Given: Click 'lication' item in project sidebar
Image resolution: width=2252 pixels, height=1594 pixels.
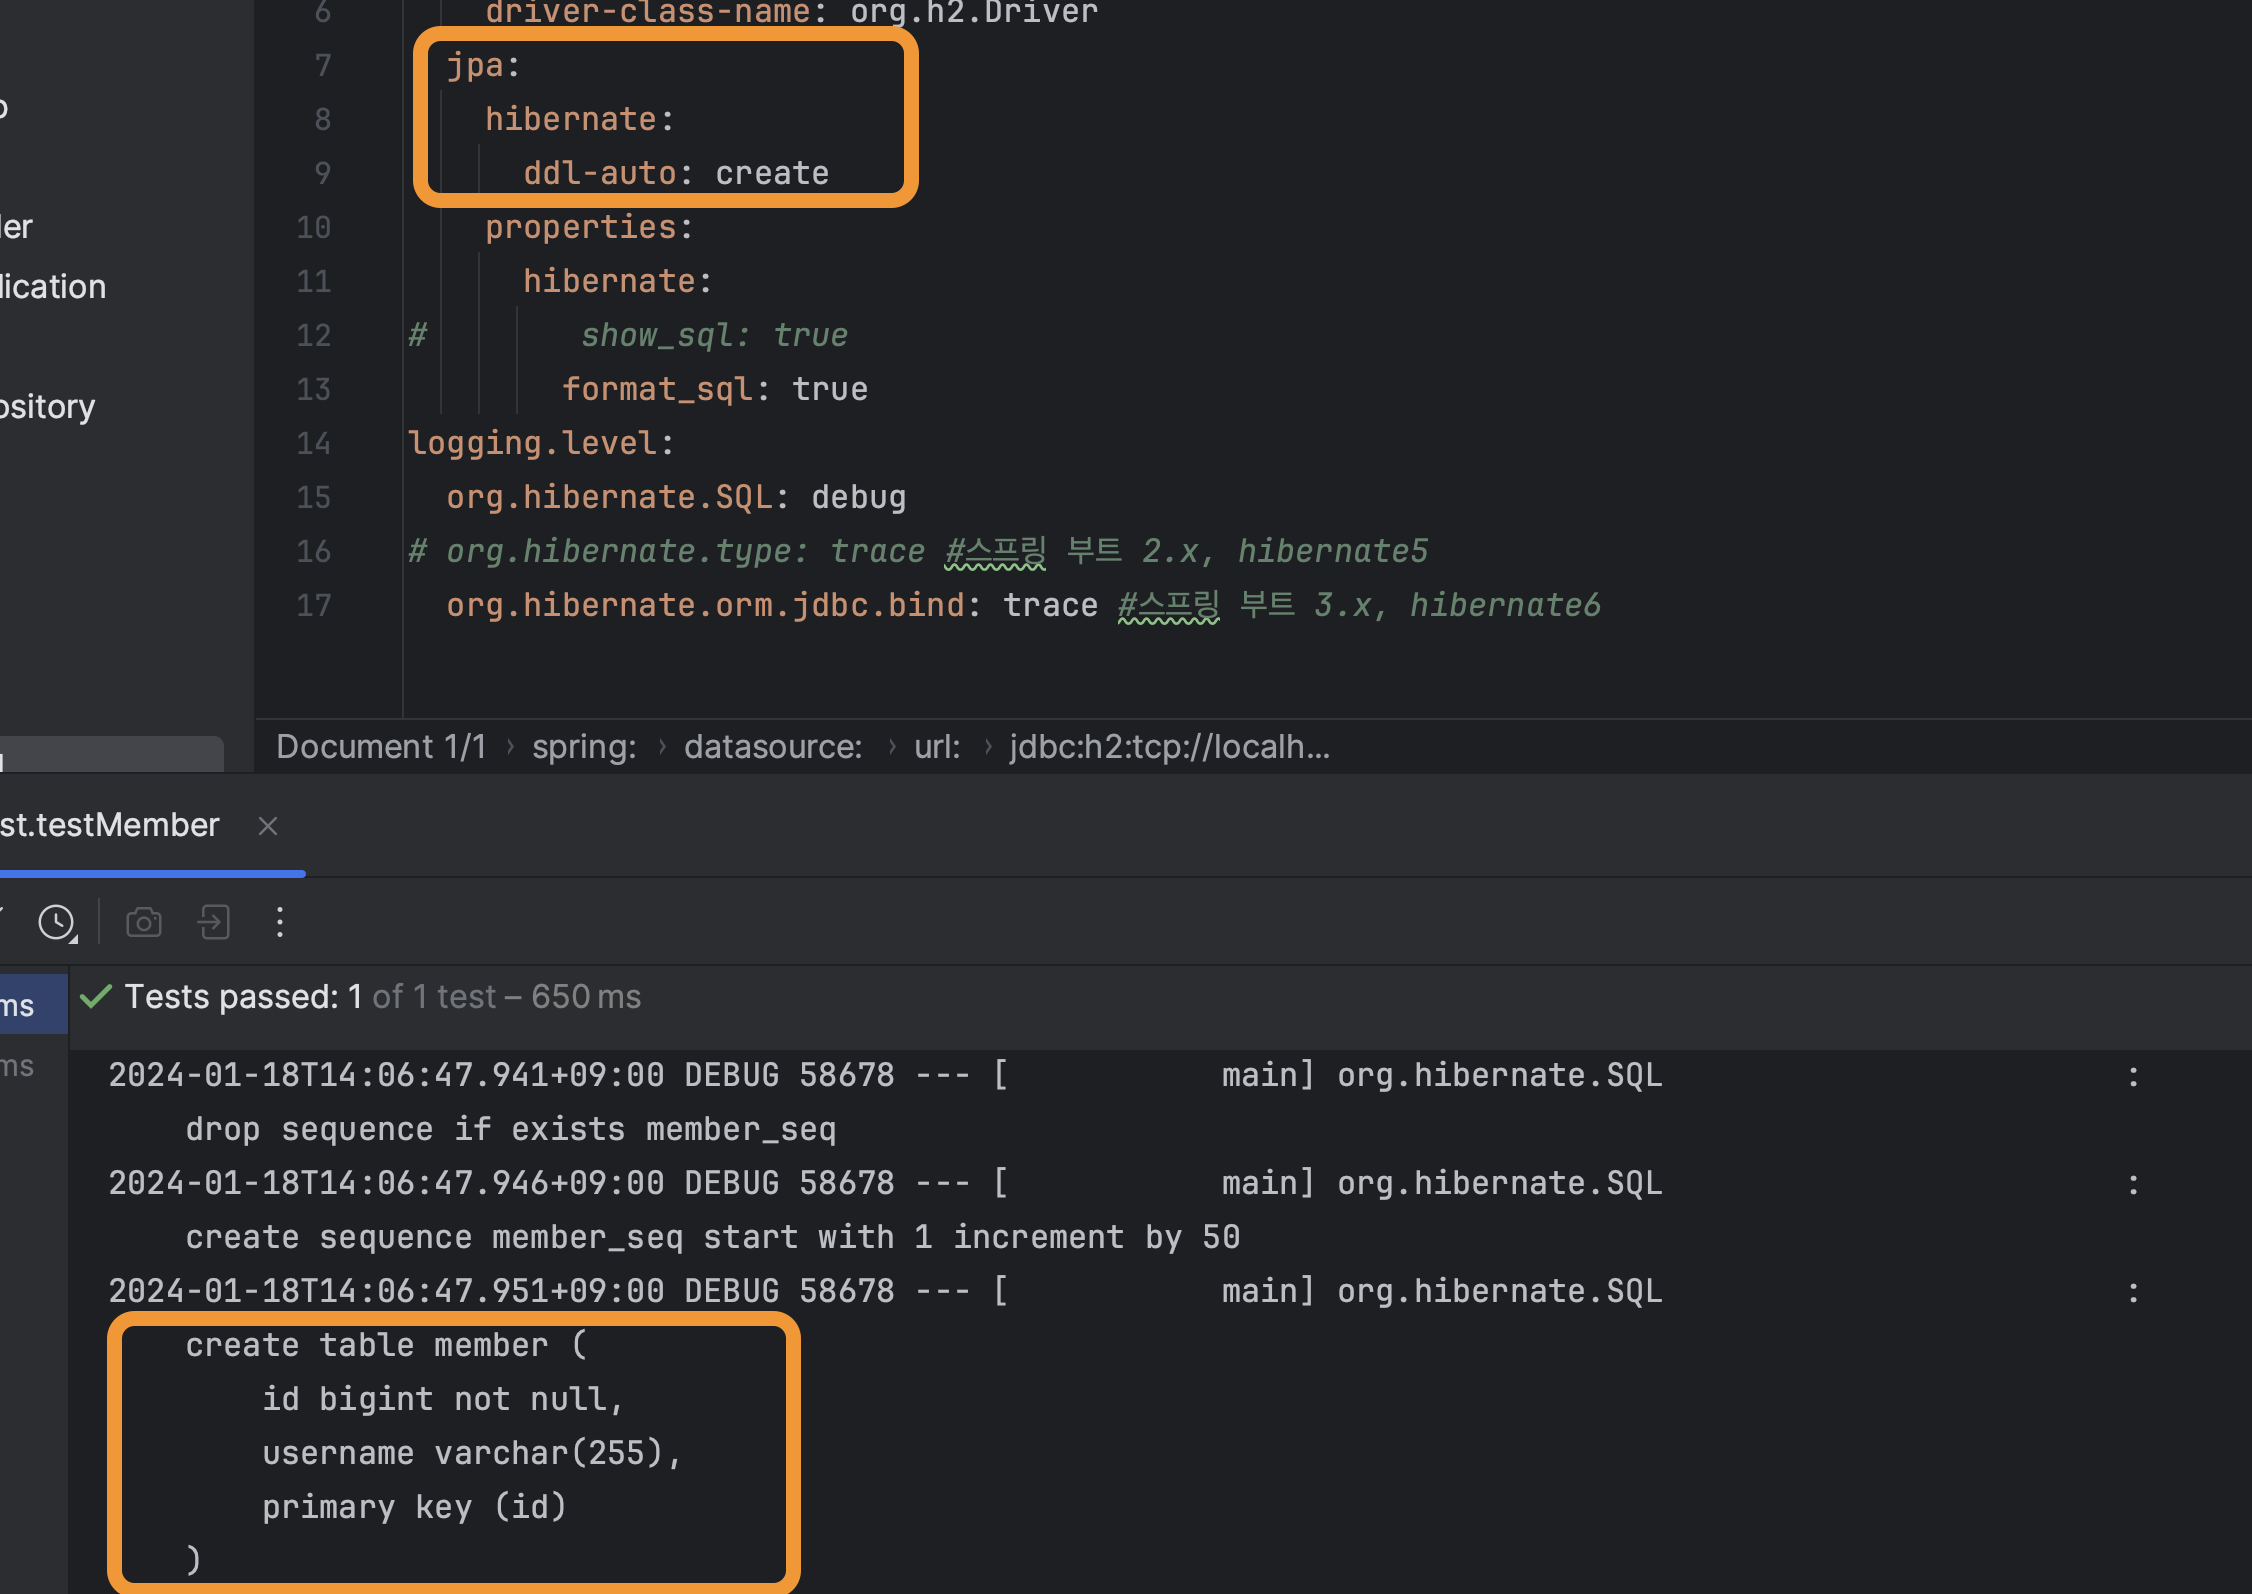Looking at the screenshot, I should (x=53, y=287).
